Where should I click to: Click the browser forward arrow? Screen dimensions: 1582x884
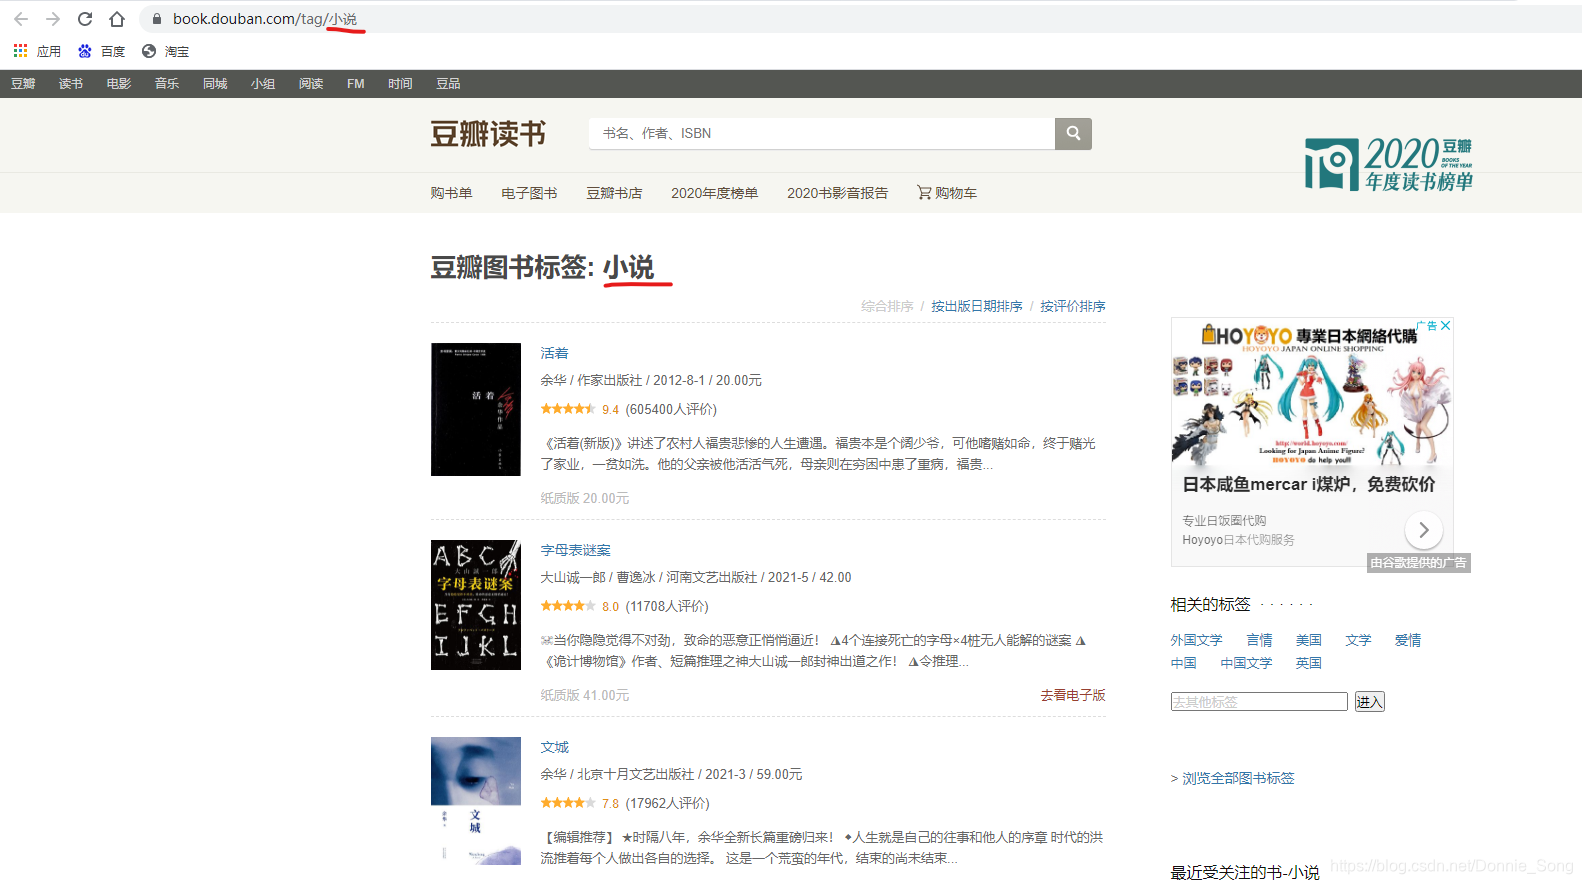pos(53,19)
